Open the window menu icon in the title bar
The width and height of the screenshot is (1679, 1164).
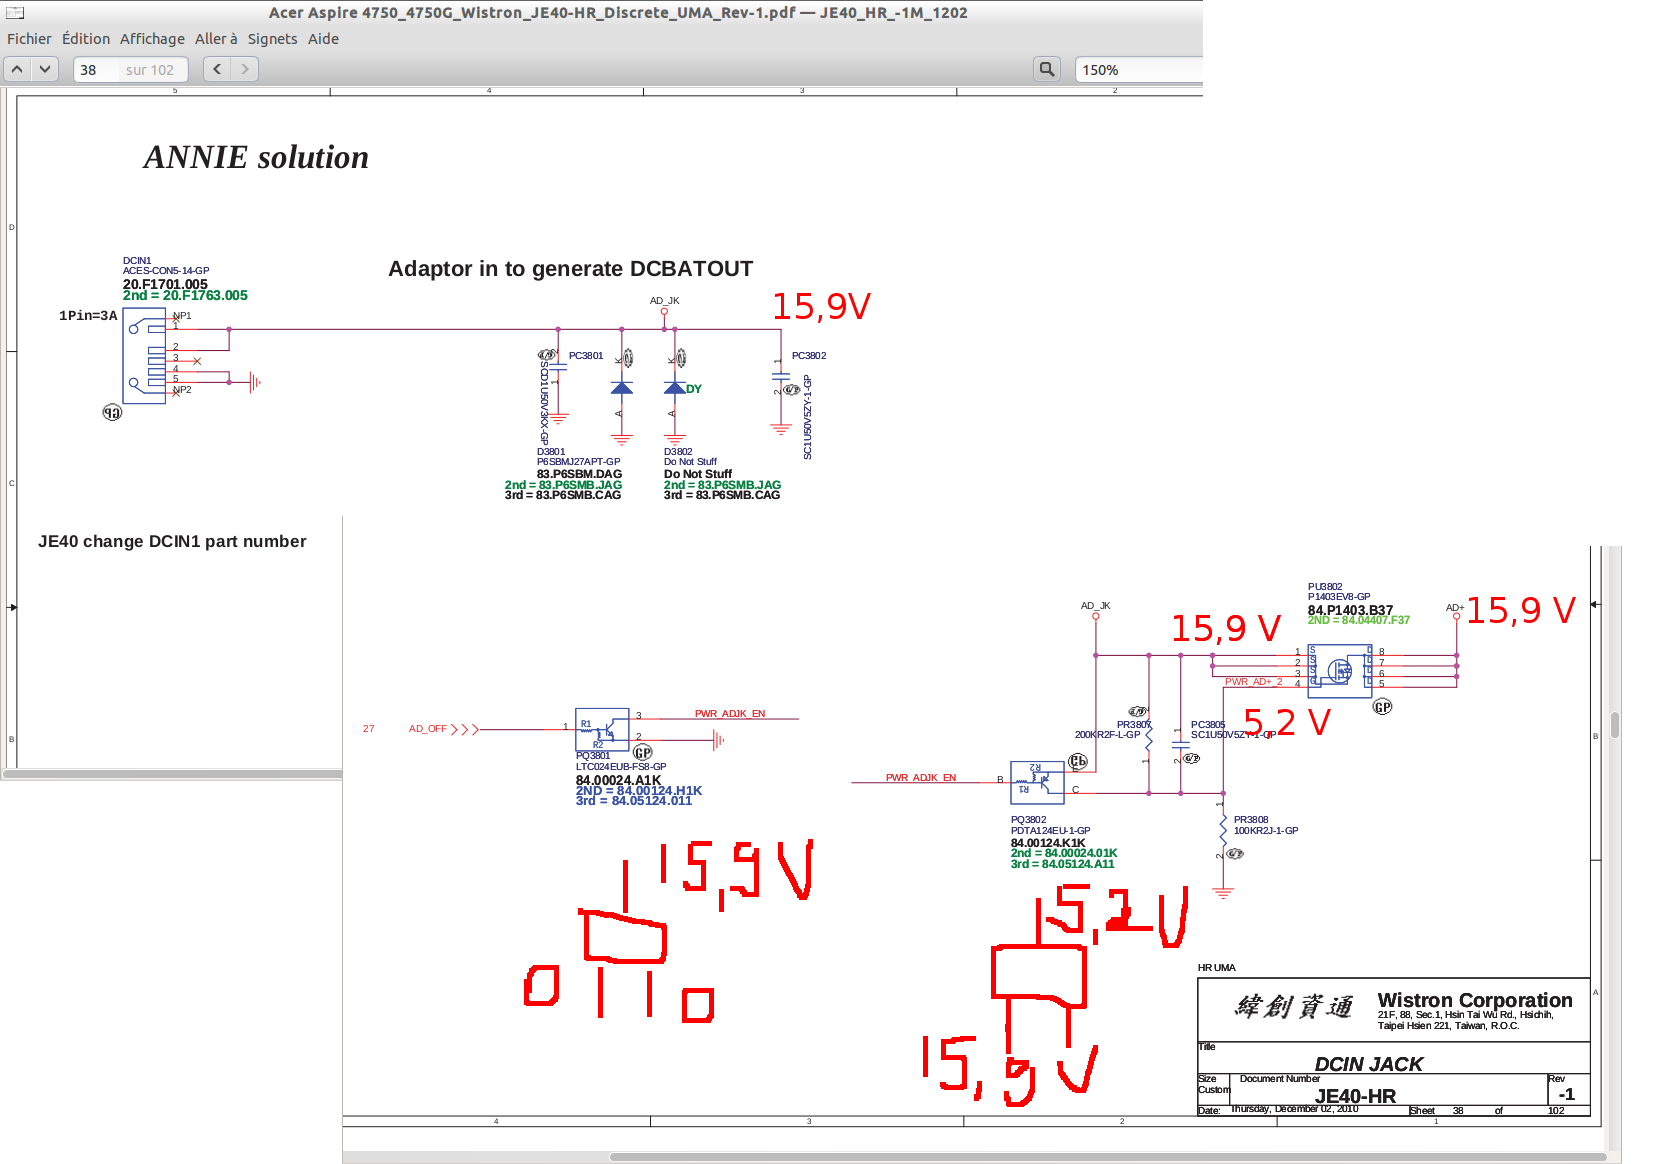[x=15, y=13]
